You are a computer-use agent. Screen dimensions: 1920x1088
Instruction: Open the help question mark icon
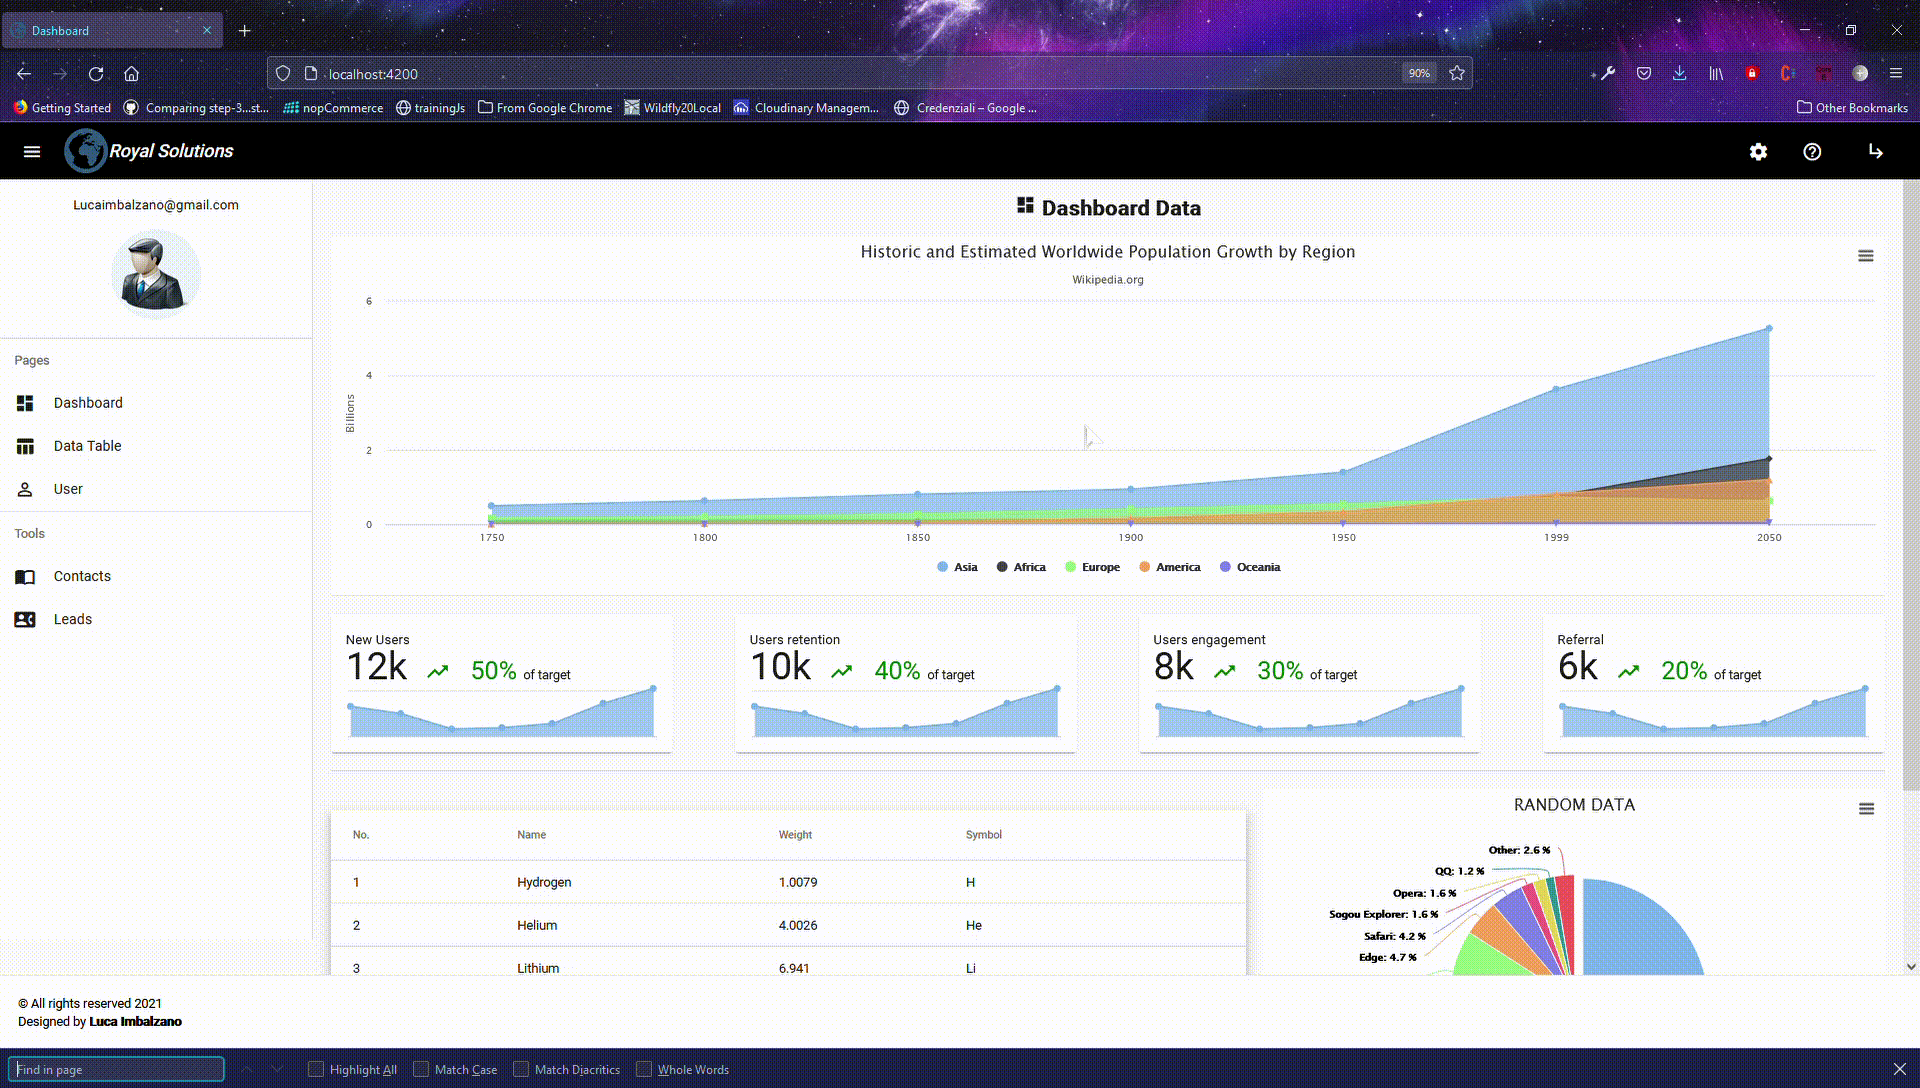click(1812, 152)
